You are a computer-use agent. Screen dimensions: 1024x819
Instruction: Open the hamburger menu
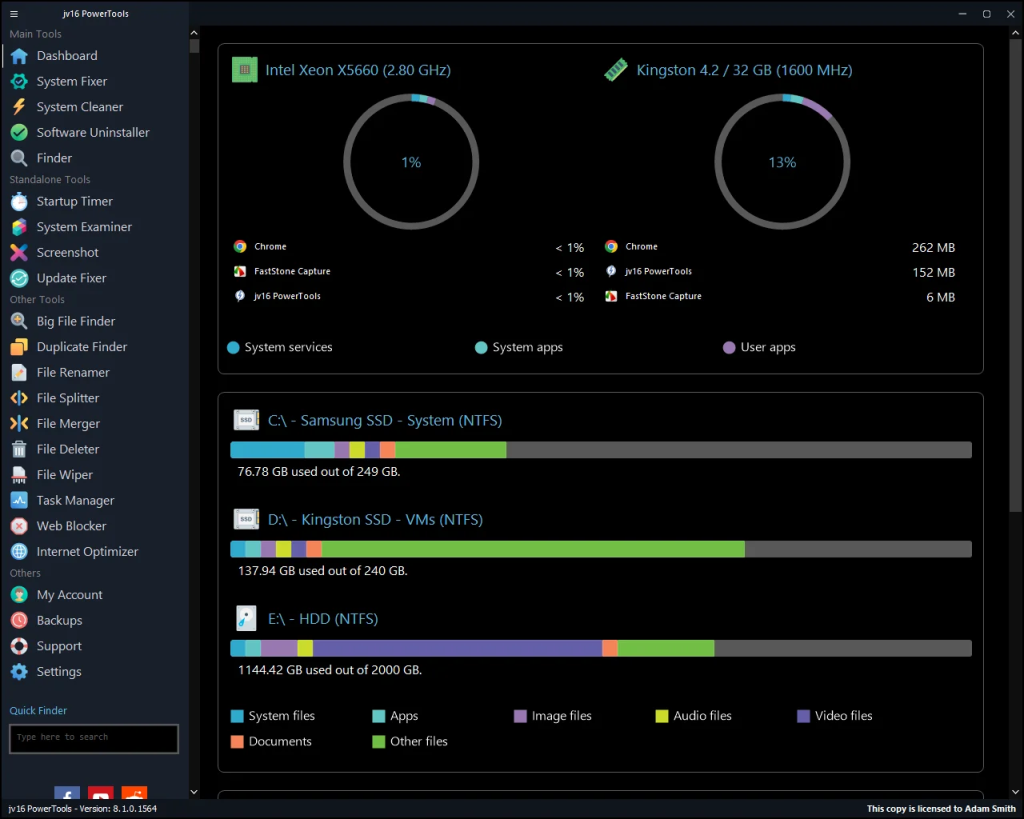coord(13,13)
